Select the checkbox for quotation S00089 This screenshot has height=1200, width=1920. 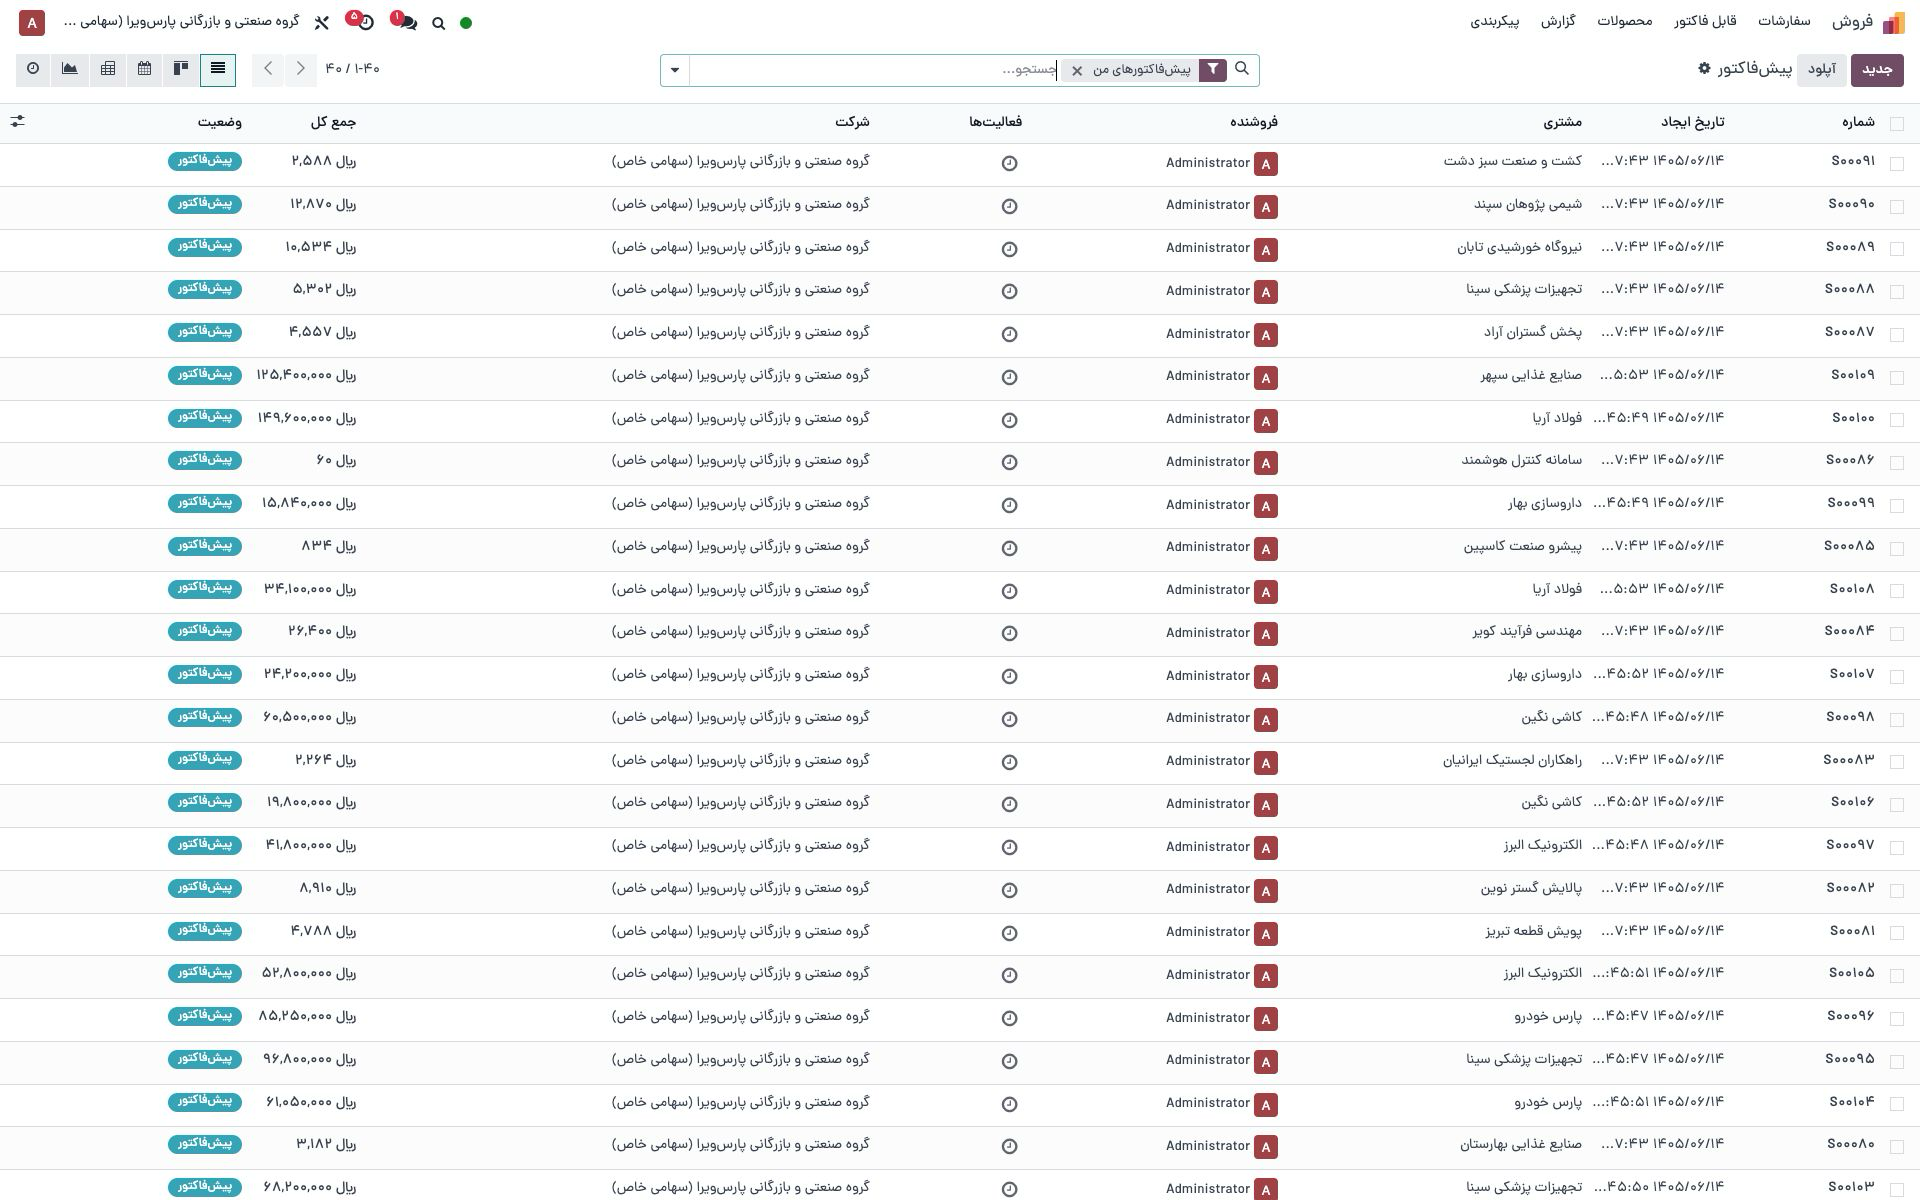click(1897, 249)
